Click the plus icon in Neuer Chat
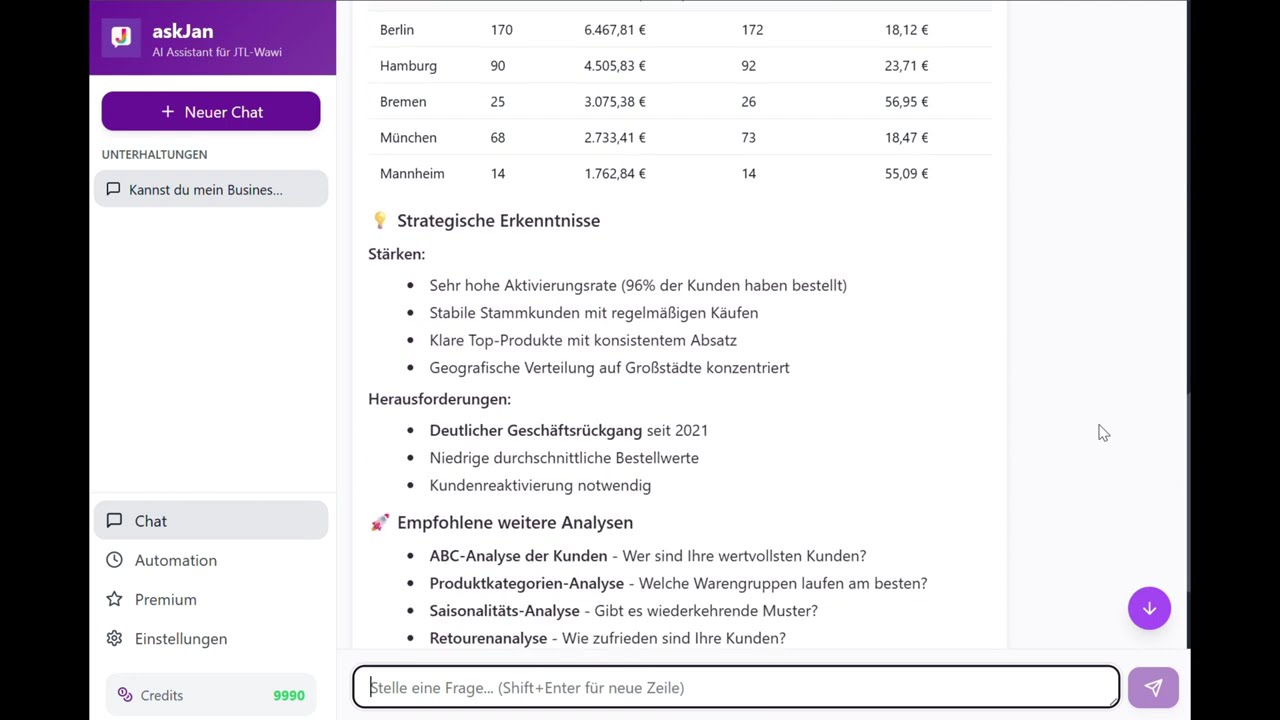Image resolution: width=1280 pixels, height=720 pixels. click(168, 112)
